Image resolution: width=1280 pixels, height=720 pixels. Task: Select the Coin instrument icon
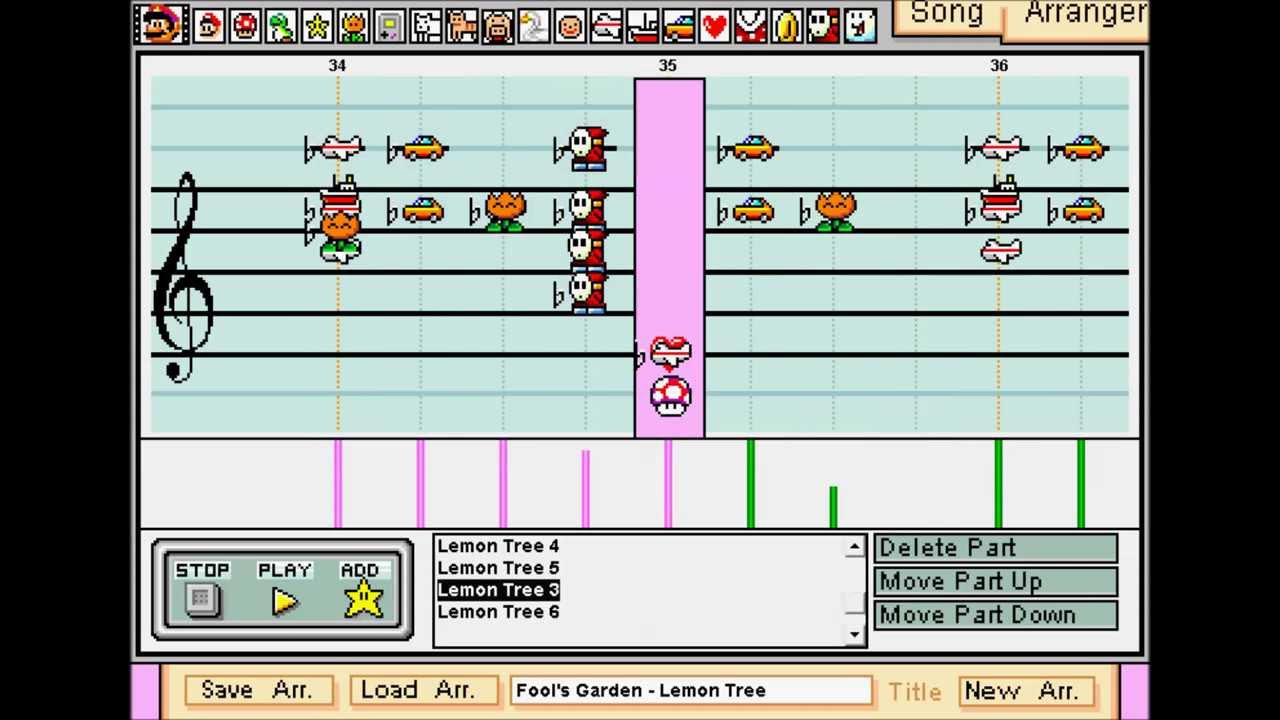(786, 24)
